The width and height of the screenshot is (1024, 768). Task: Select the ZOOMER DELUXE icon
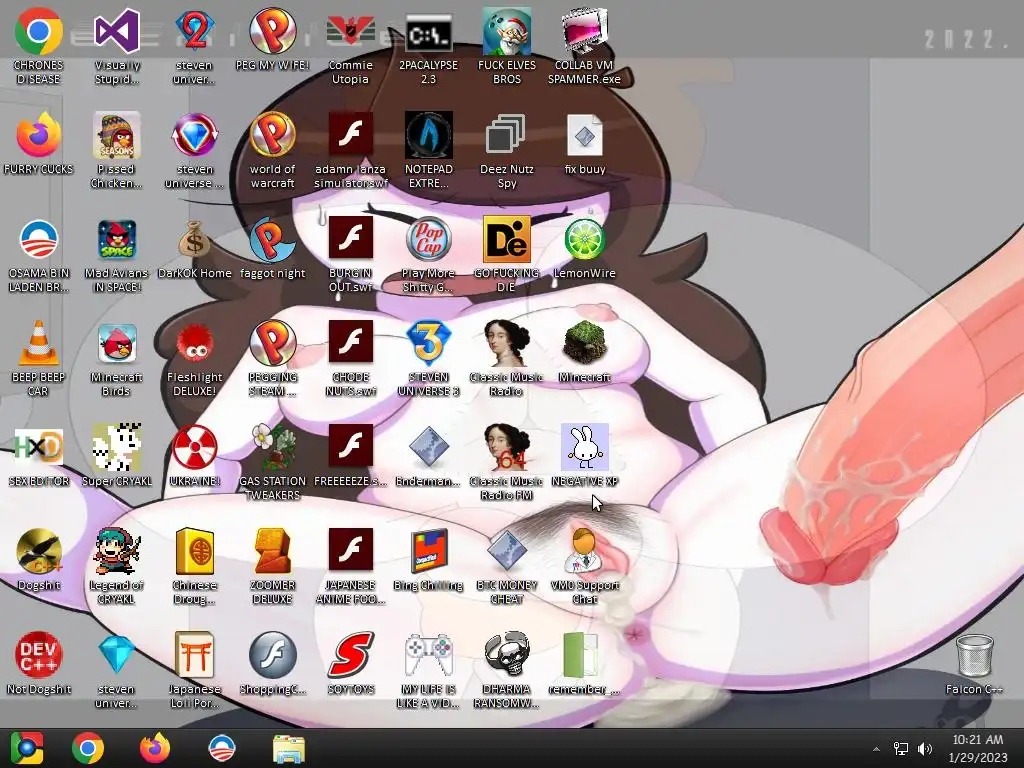pos(272,551)
